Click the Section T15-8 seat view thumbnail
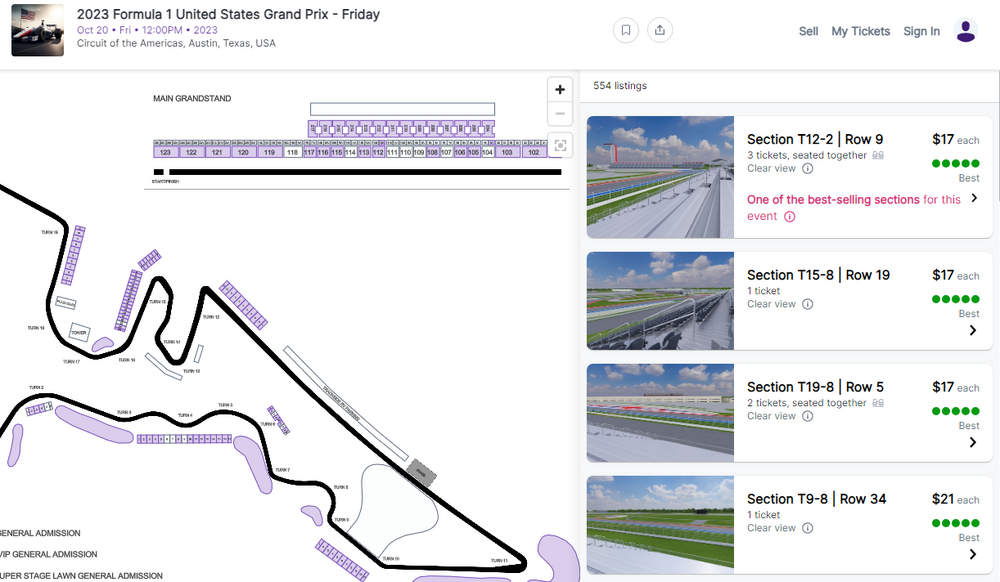The height and width of the screenshot is (582, 1000). 660,300
